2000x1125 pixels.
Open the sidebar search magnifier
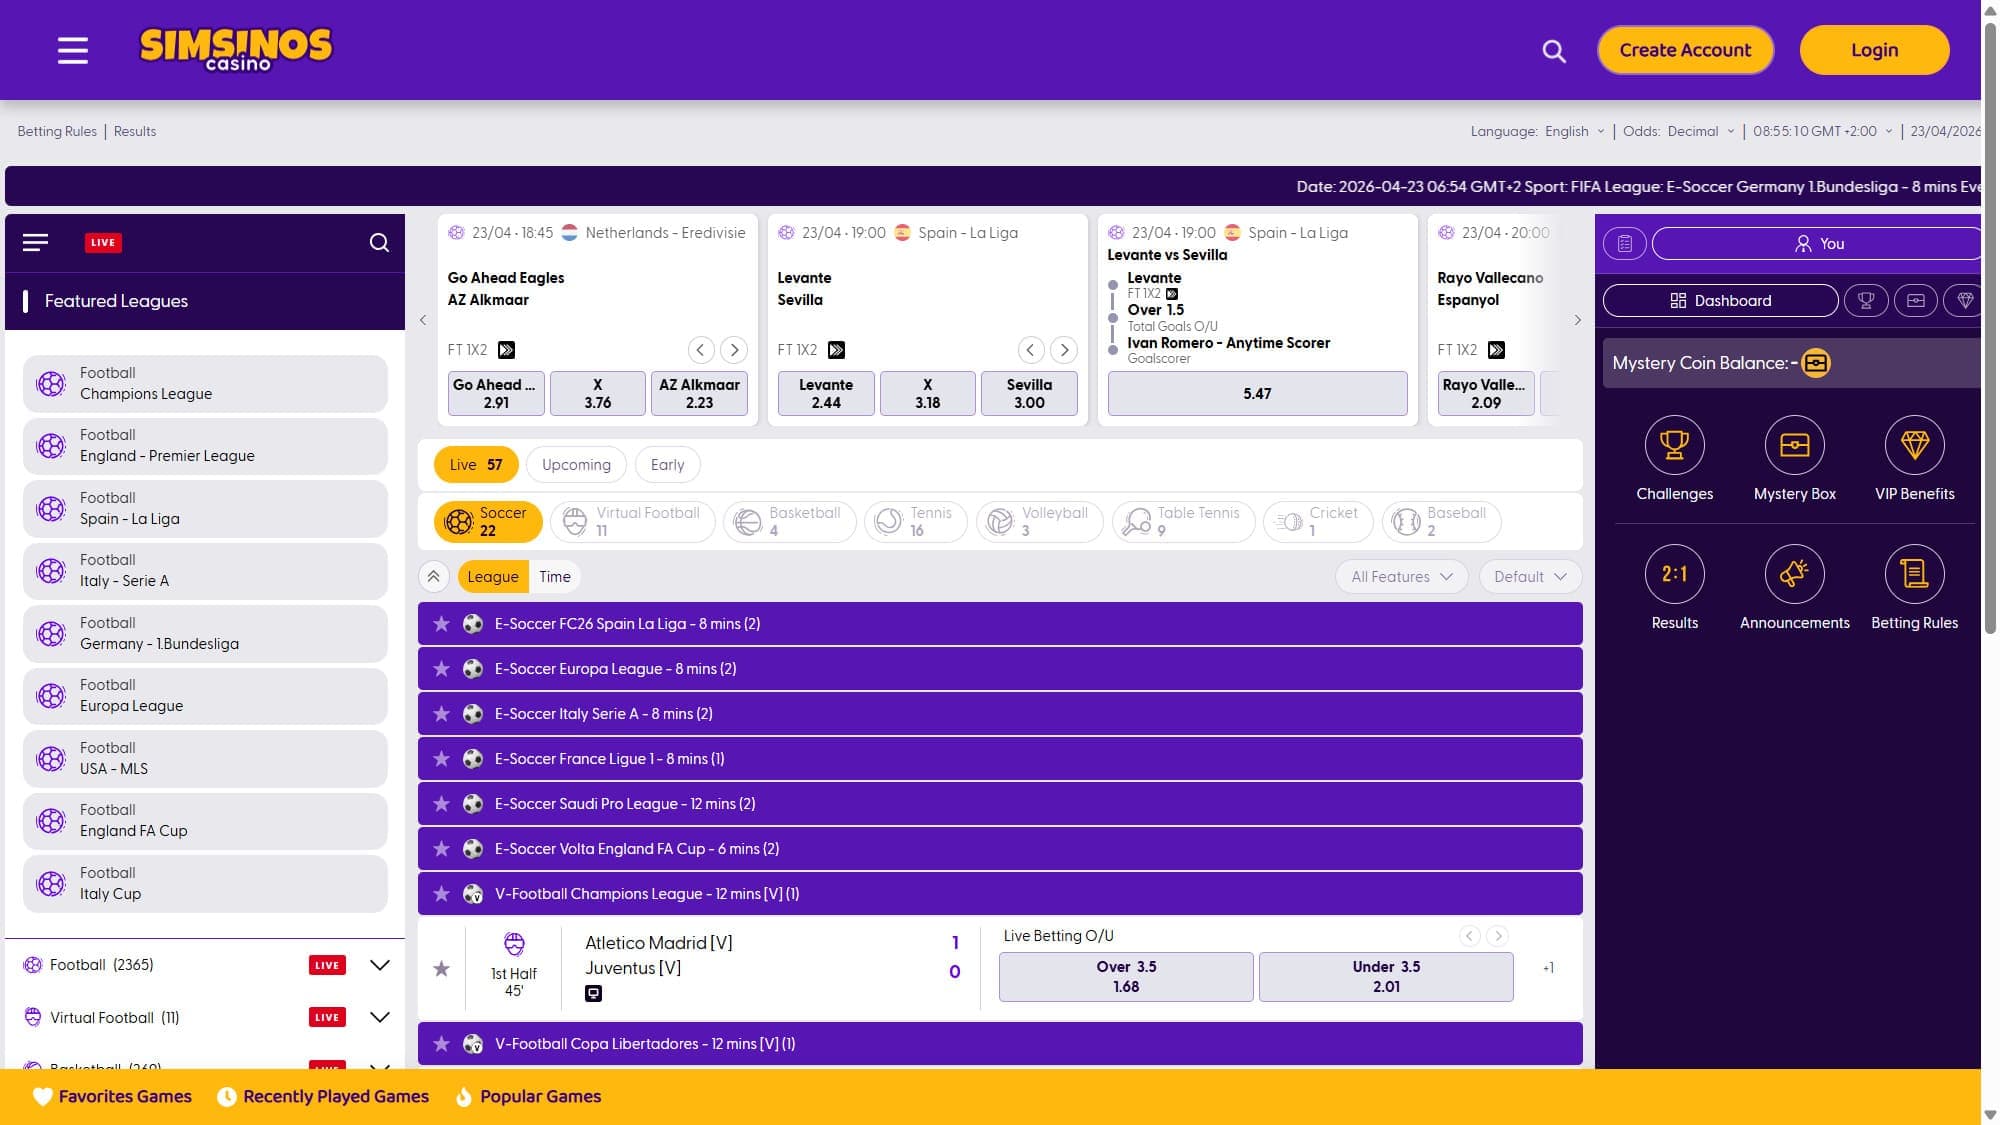[x=379, y=243]
